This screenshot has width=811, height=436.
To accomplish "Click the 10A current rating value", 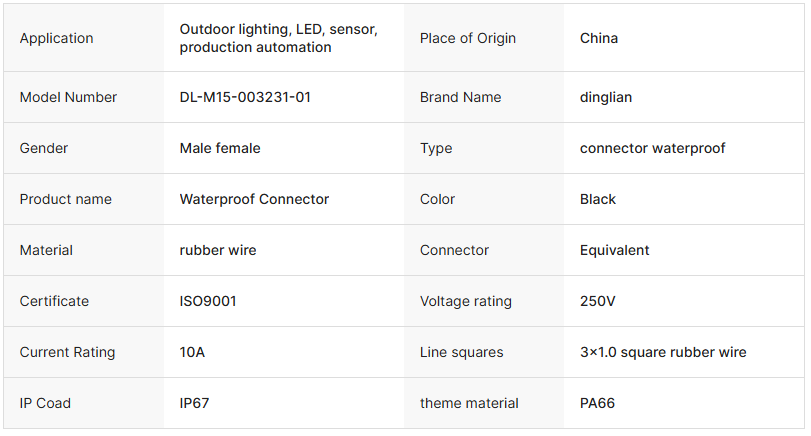I will point(192,352).
